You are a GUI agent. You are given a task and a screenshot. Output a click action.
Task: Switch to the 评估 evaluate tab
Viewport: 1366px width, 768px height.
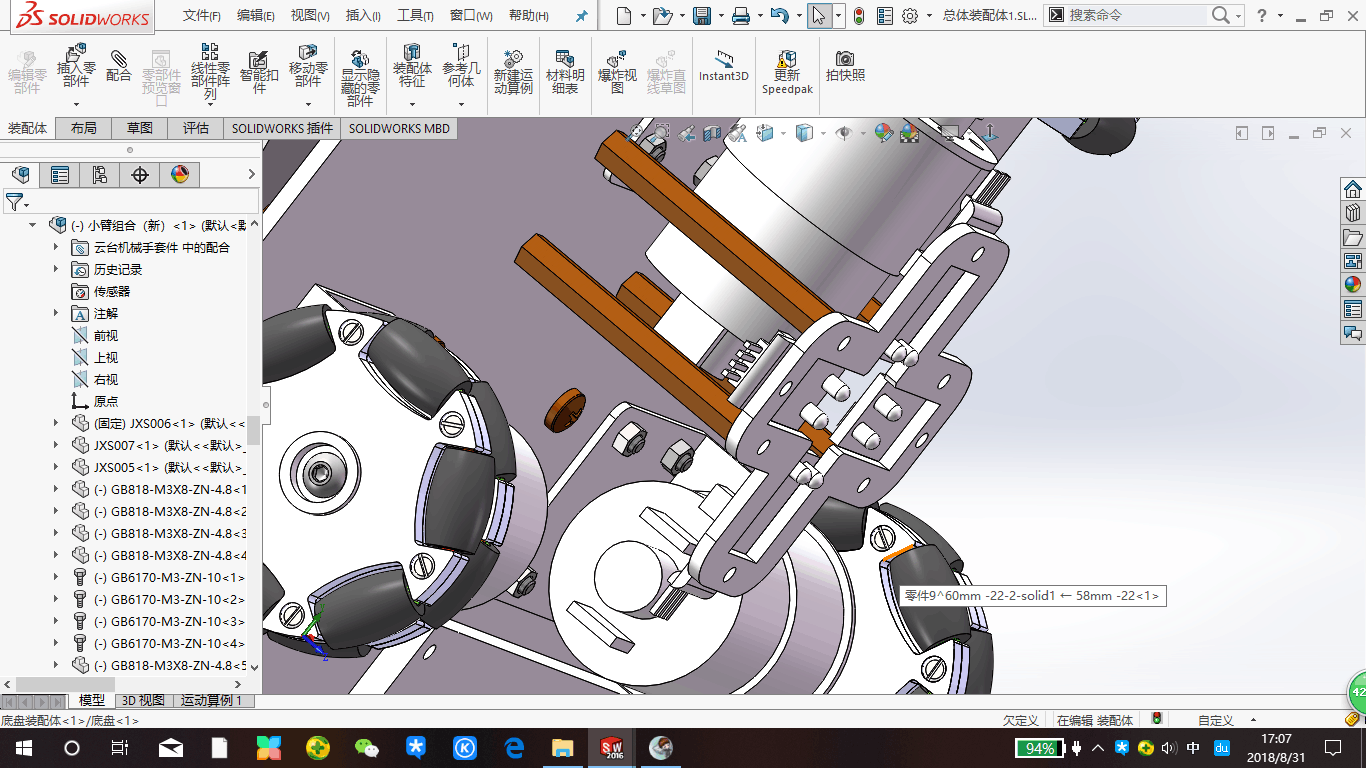coord(196,128)
